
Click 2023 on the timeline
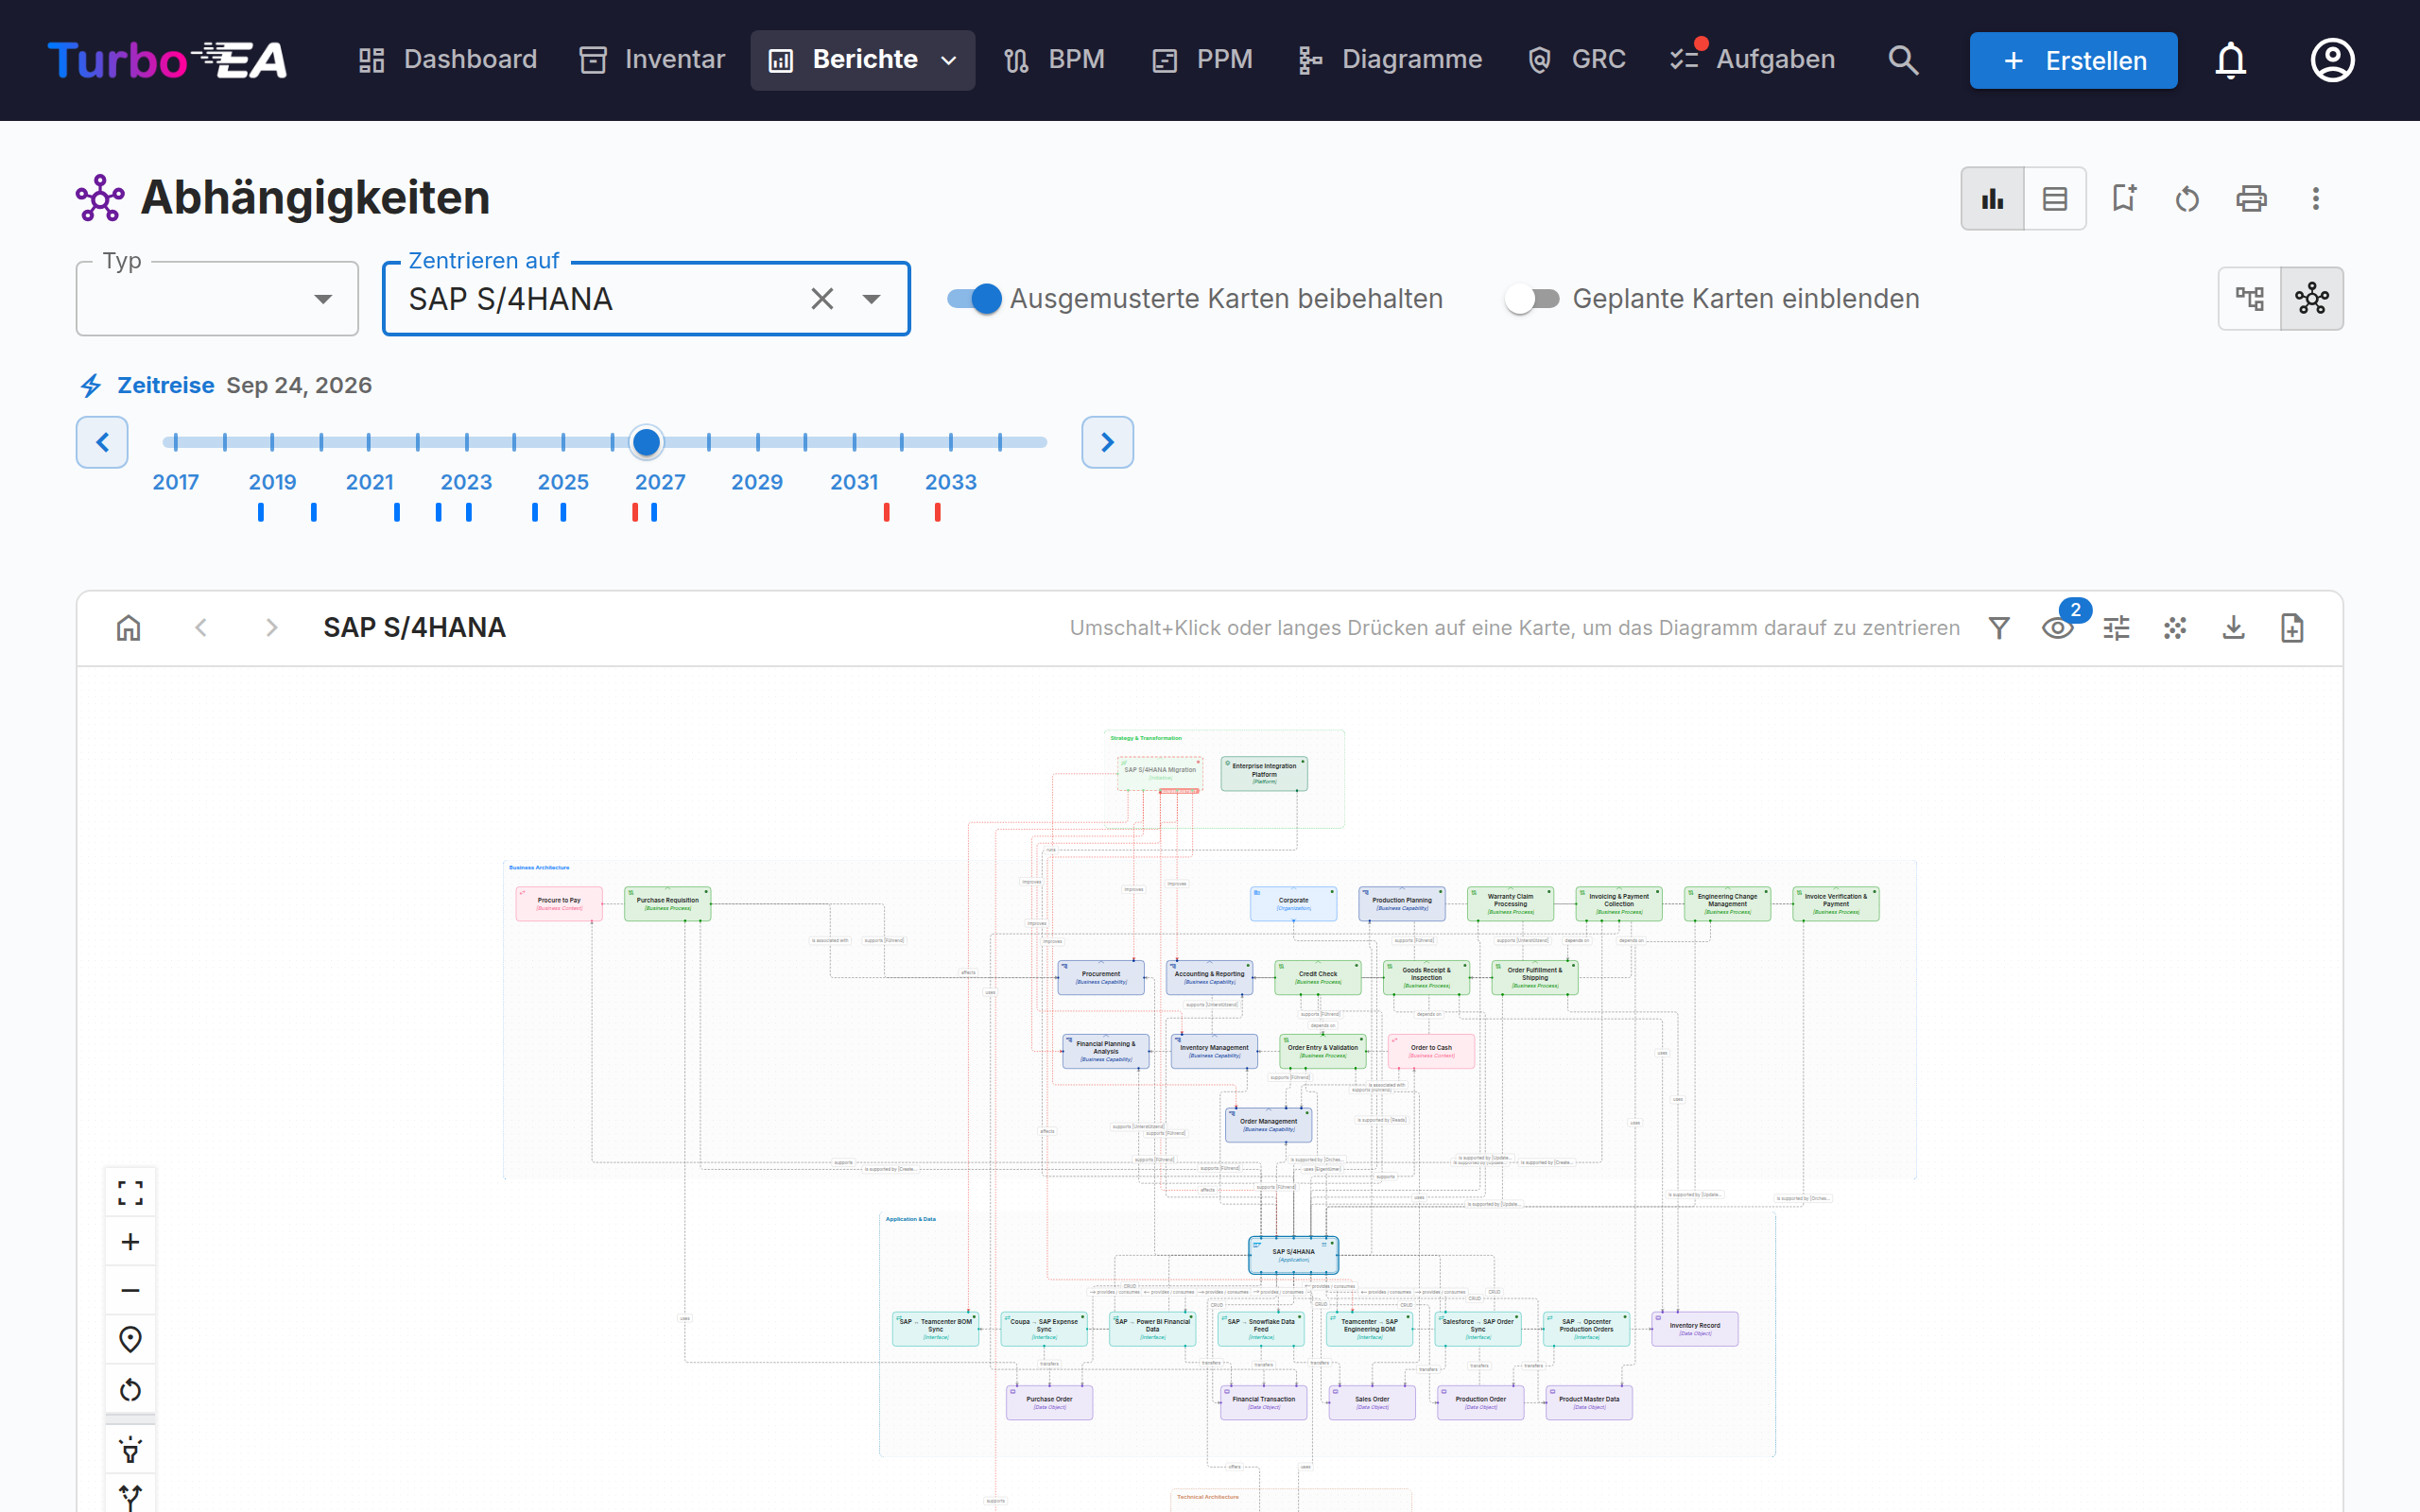[466, 482]
